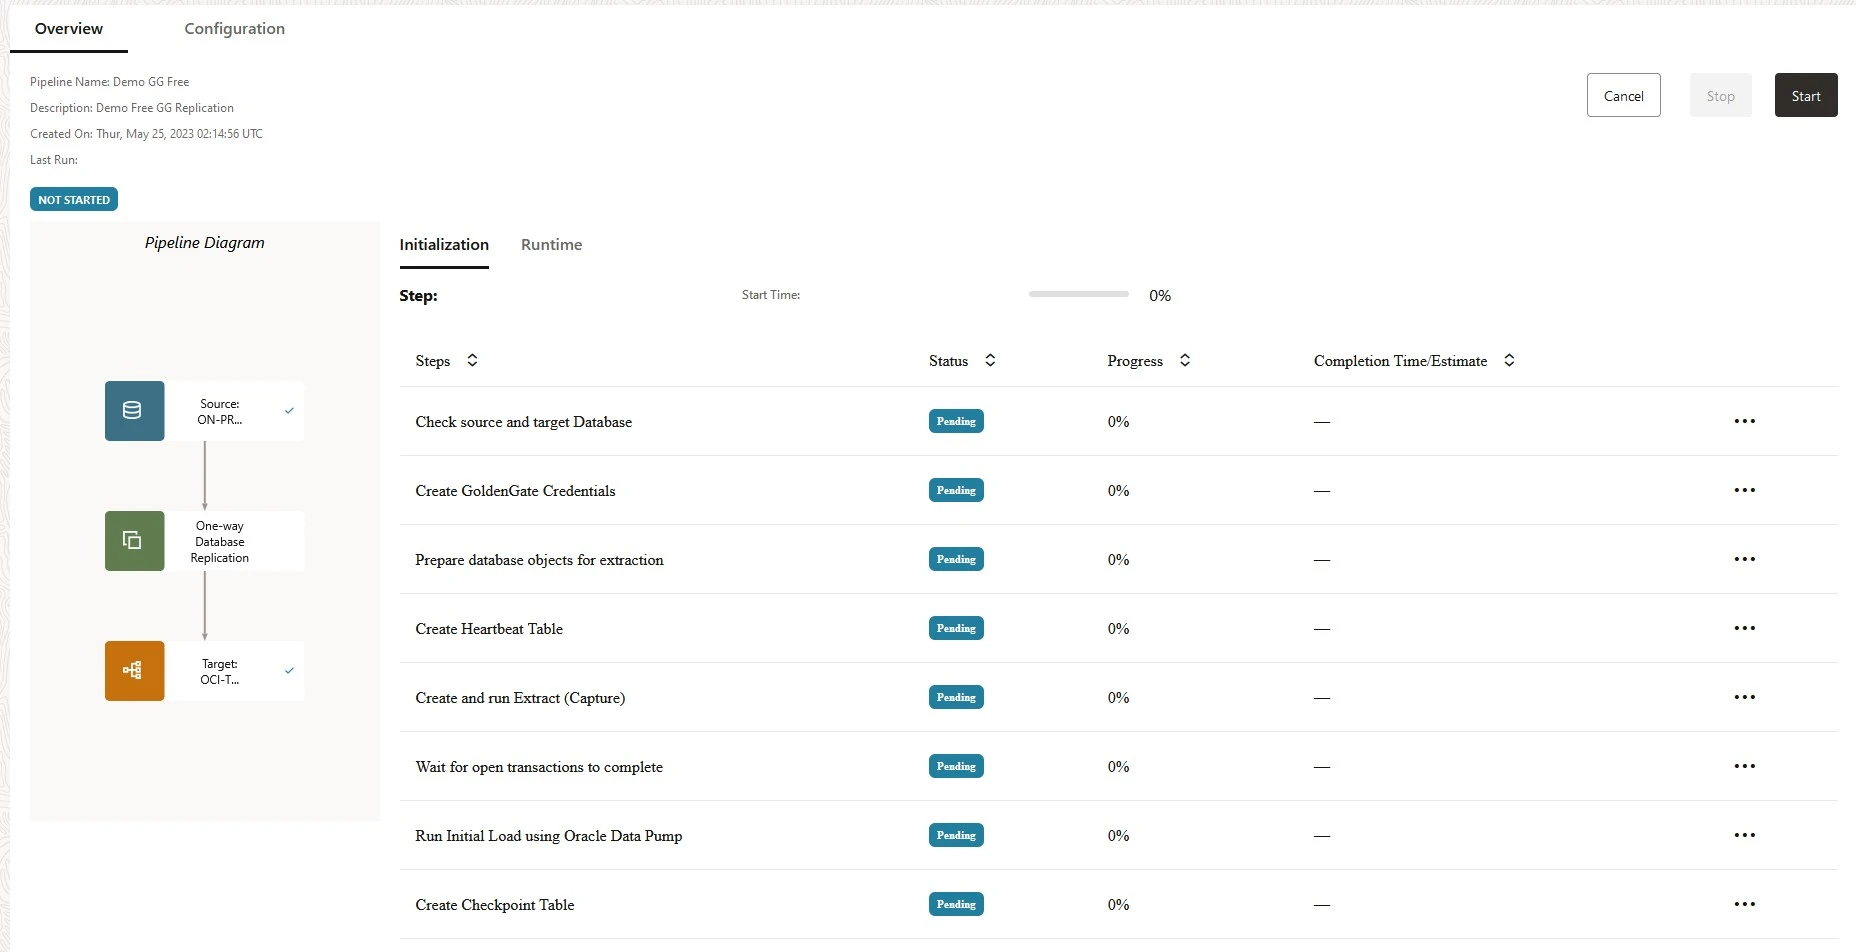
Task: Open actions menu for Create Heartbeat Table
Action: pyautogui.click(x=1744, y=628)
